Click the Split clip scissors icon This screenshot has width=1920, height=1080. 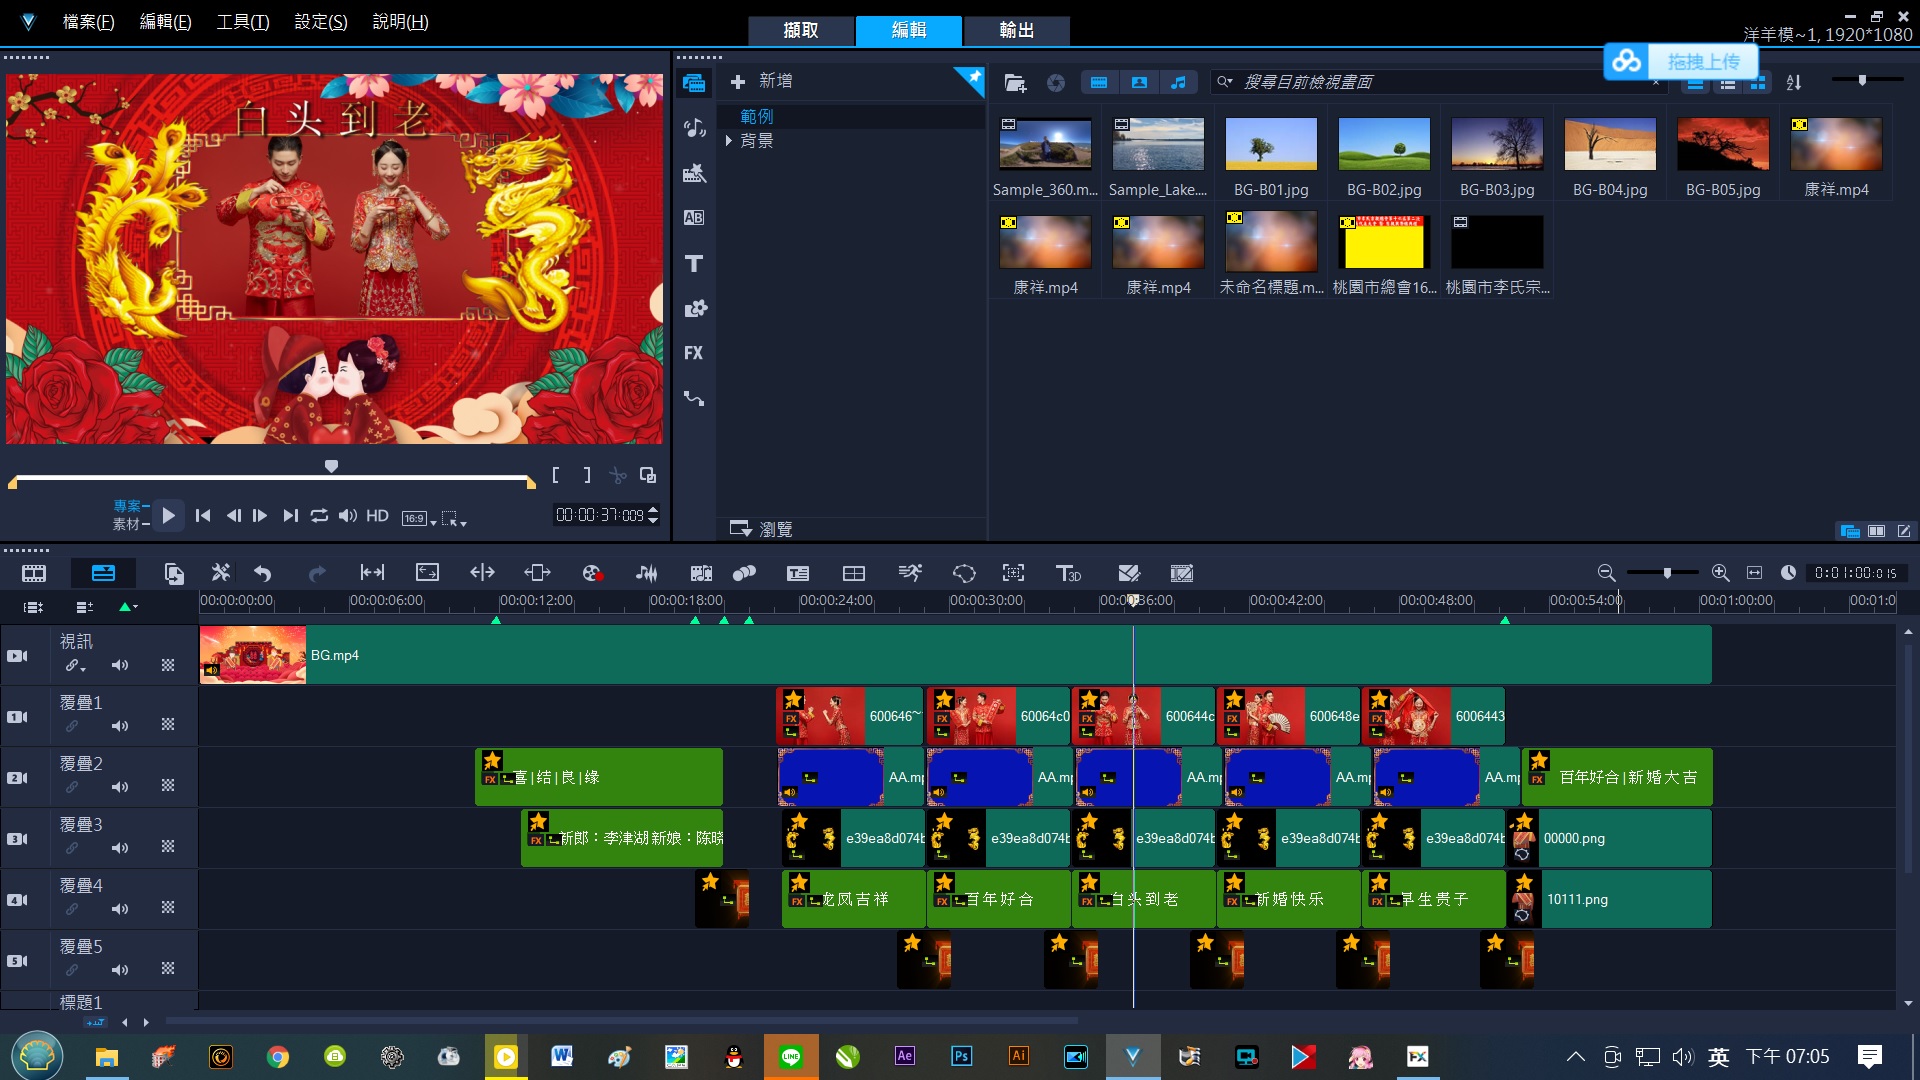pyautogui.click(x=618, y=475)
